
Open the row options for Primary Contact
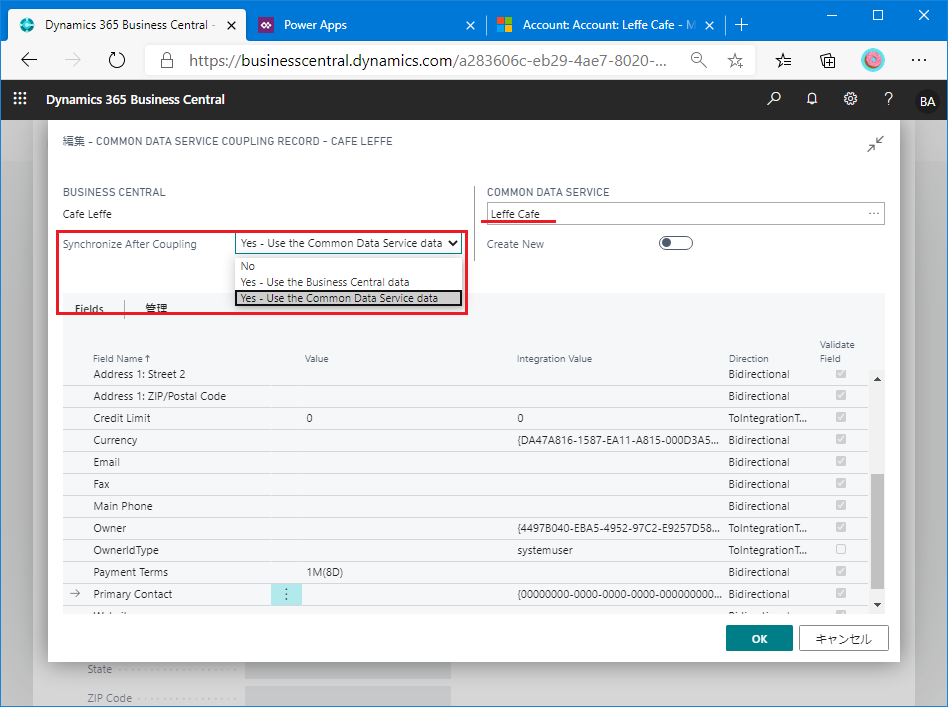(x=286, y=595)
